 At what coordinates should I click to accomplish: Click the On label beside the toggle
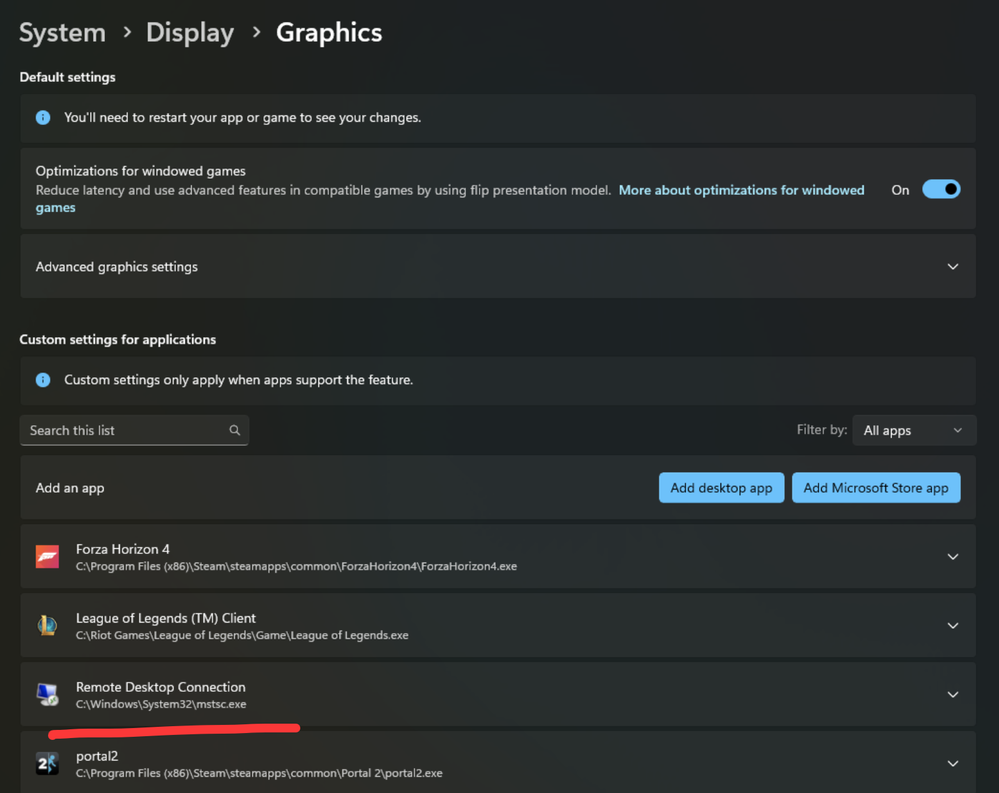[x=900, y=190]
